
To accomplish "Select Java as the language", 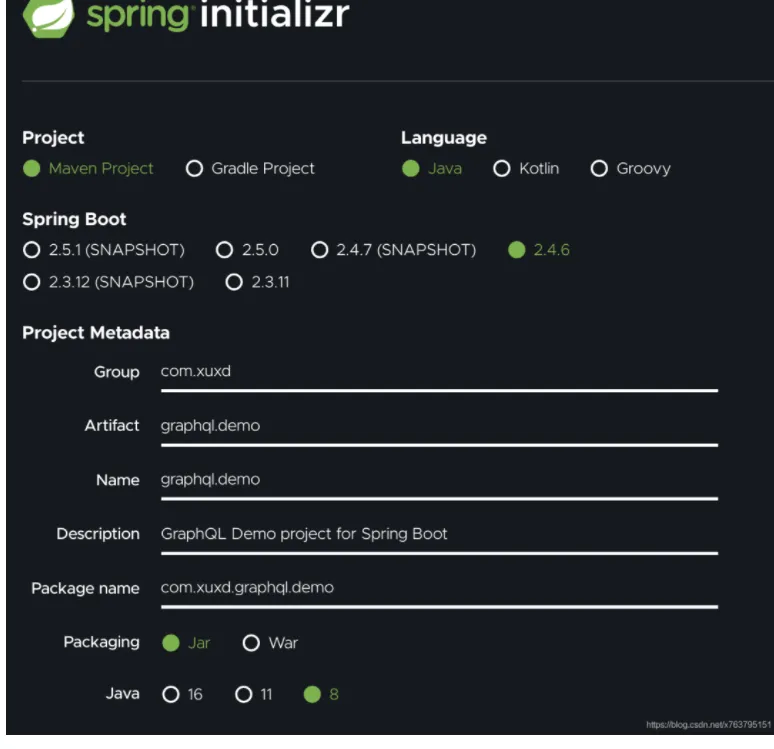I will (x=411, y=168).
